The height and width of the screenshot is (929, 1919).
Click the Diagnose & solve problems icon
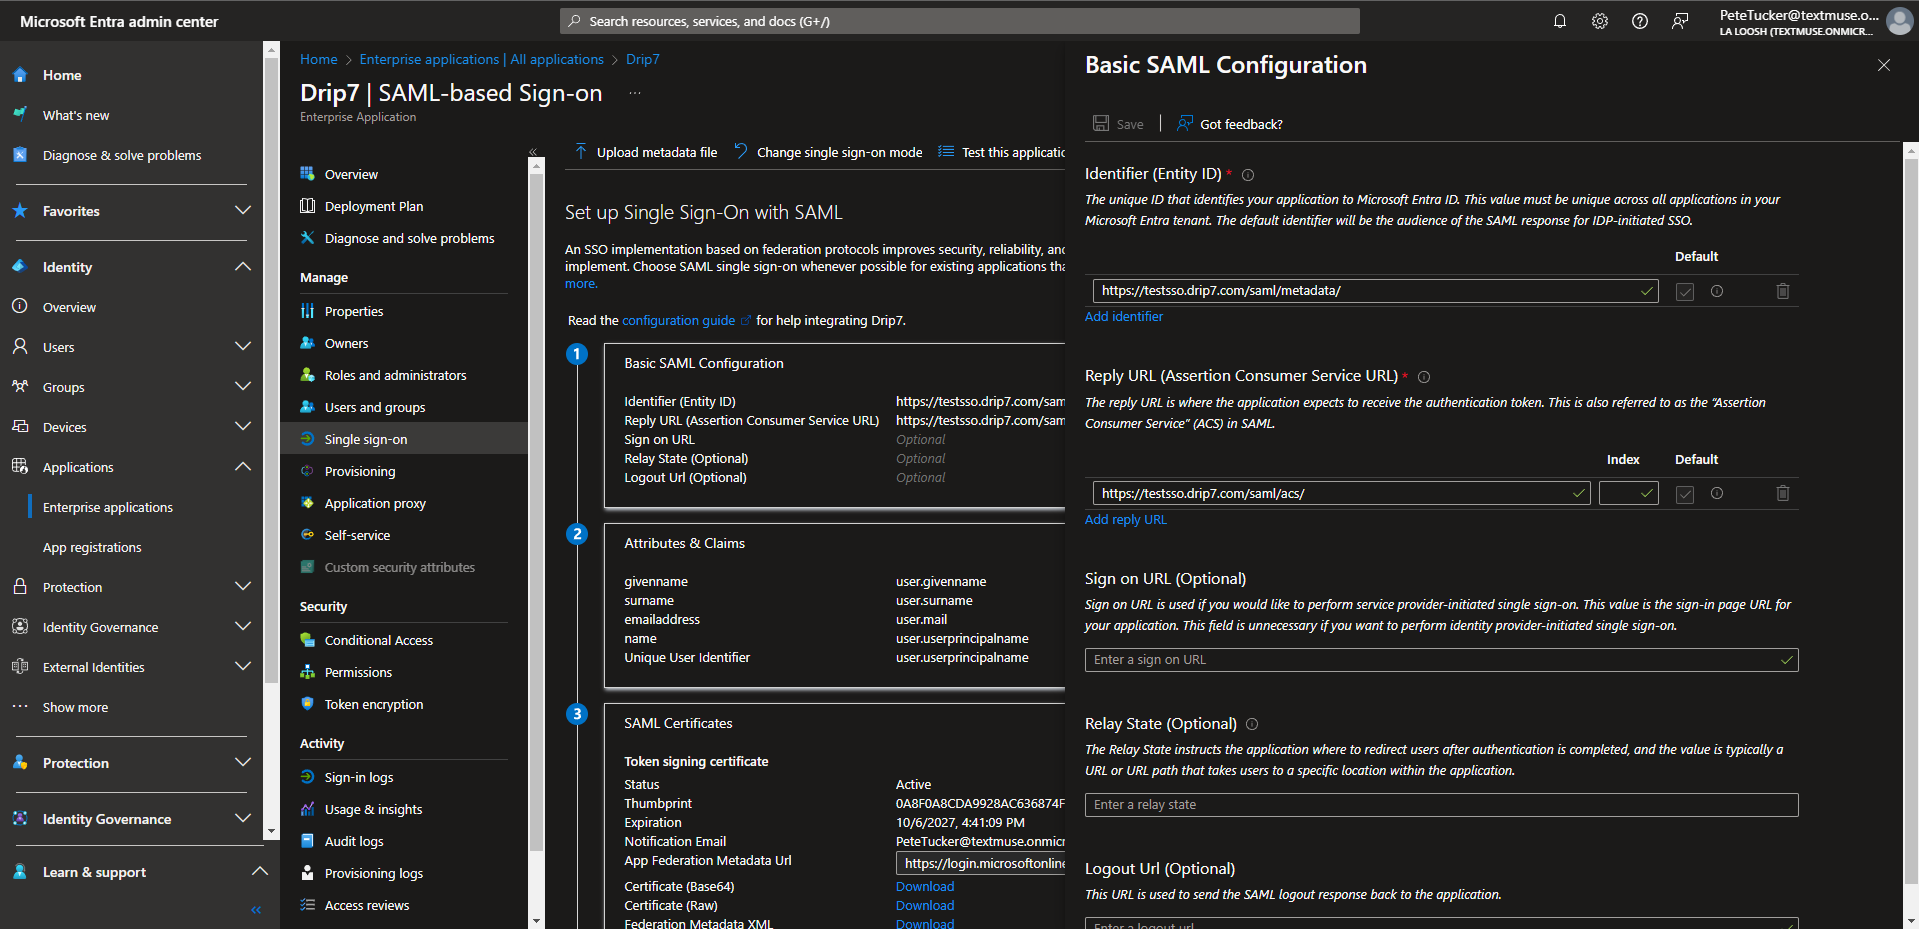pyautogui.click(x=20, y=155)
